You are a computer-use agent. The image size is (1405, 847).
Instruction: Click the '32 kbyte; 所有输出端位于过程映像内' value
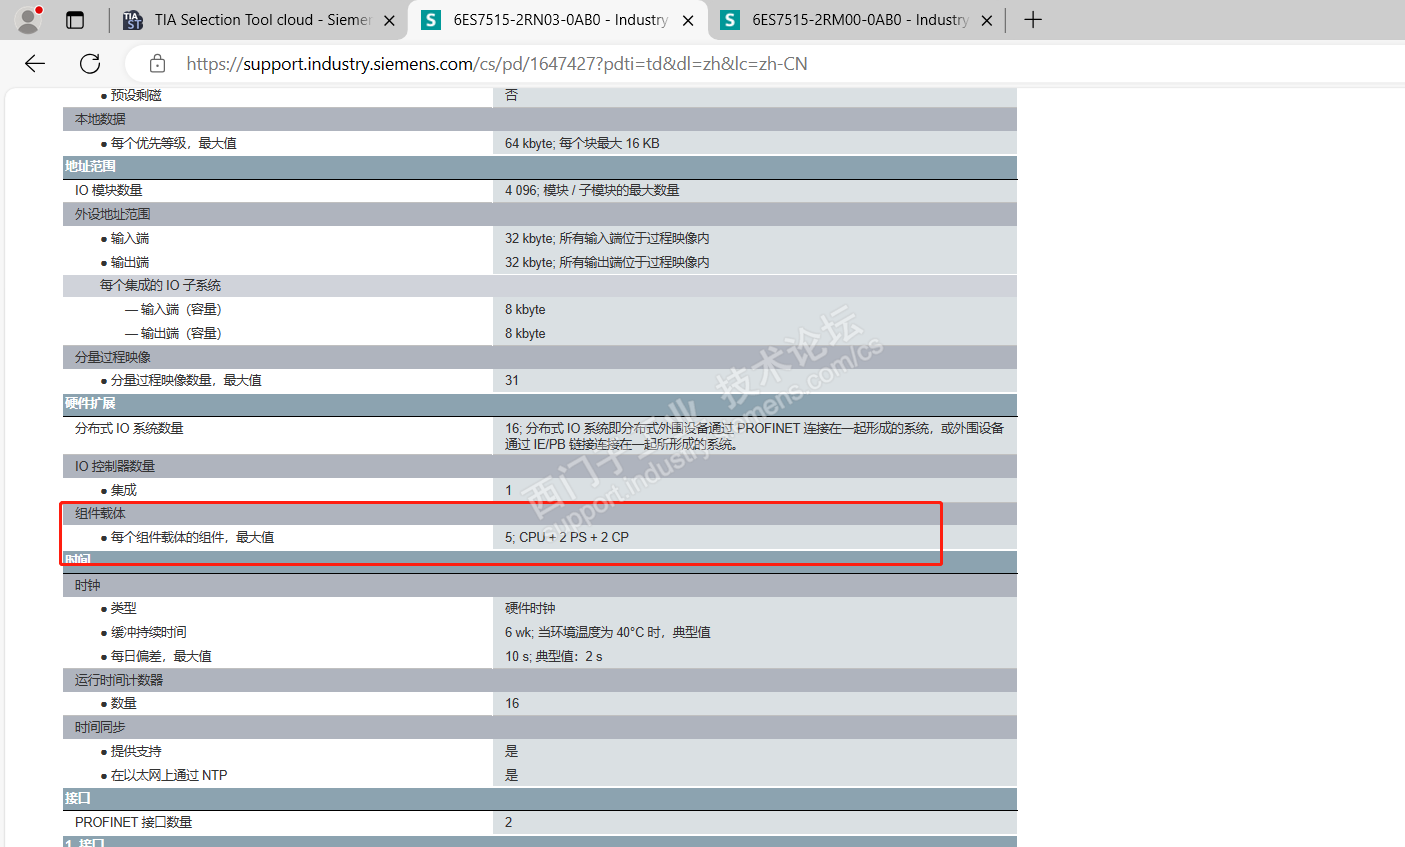coord(607,262)
